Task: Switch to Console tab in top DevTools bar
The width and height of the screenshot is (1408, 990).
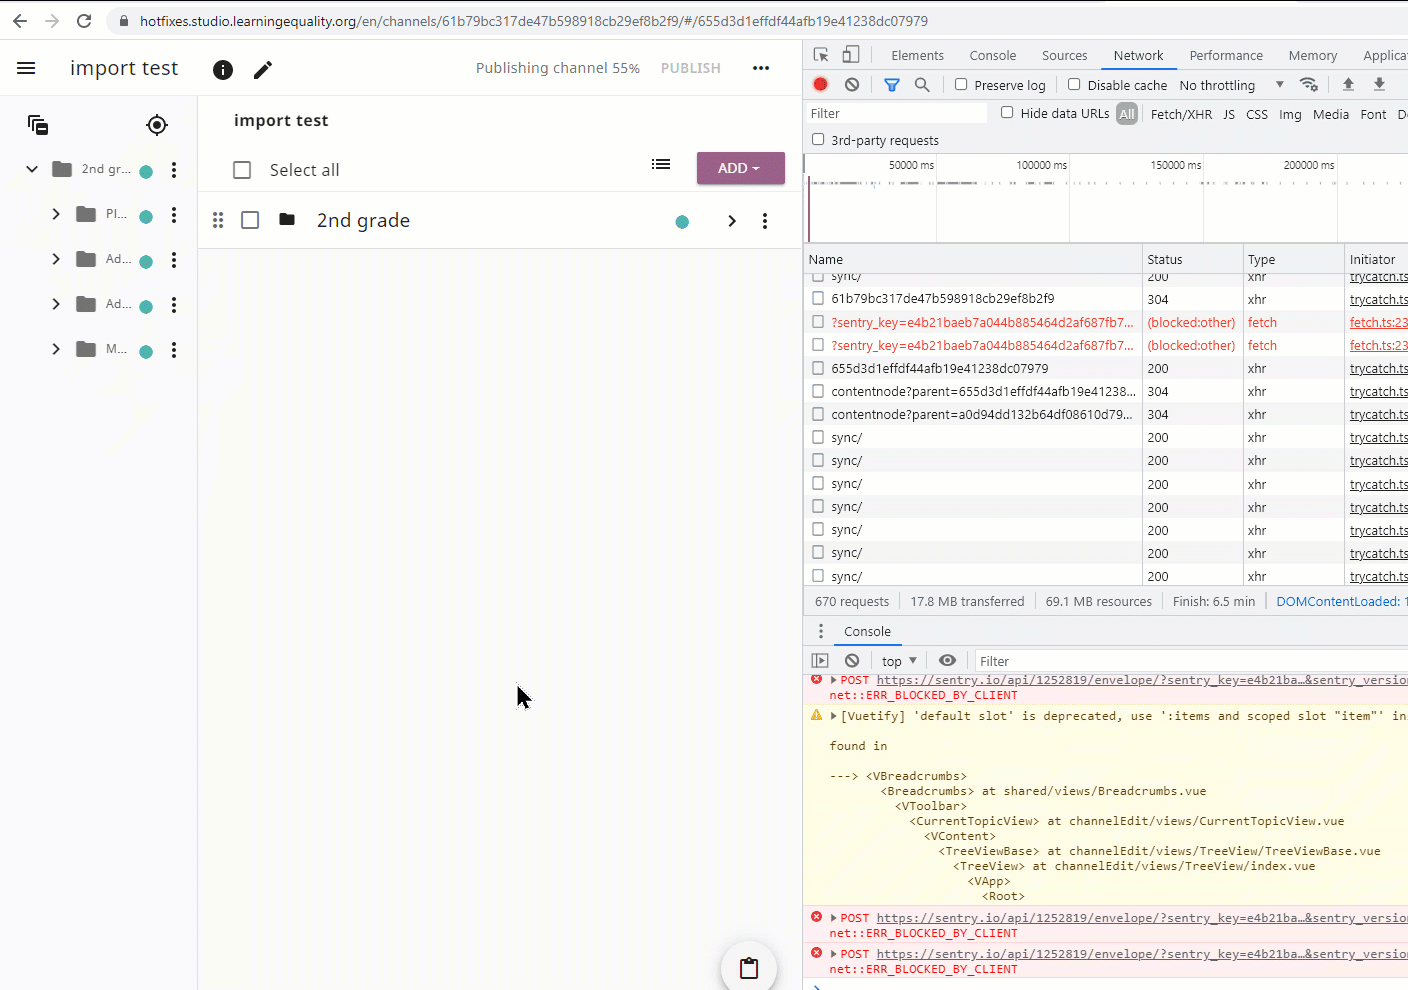Action: (992, 56)
